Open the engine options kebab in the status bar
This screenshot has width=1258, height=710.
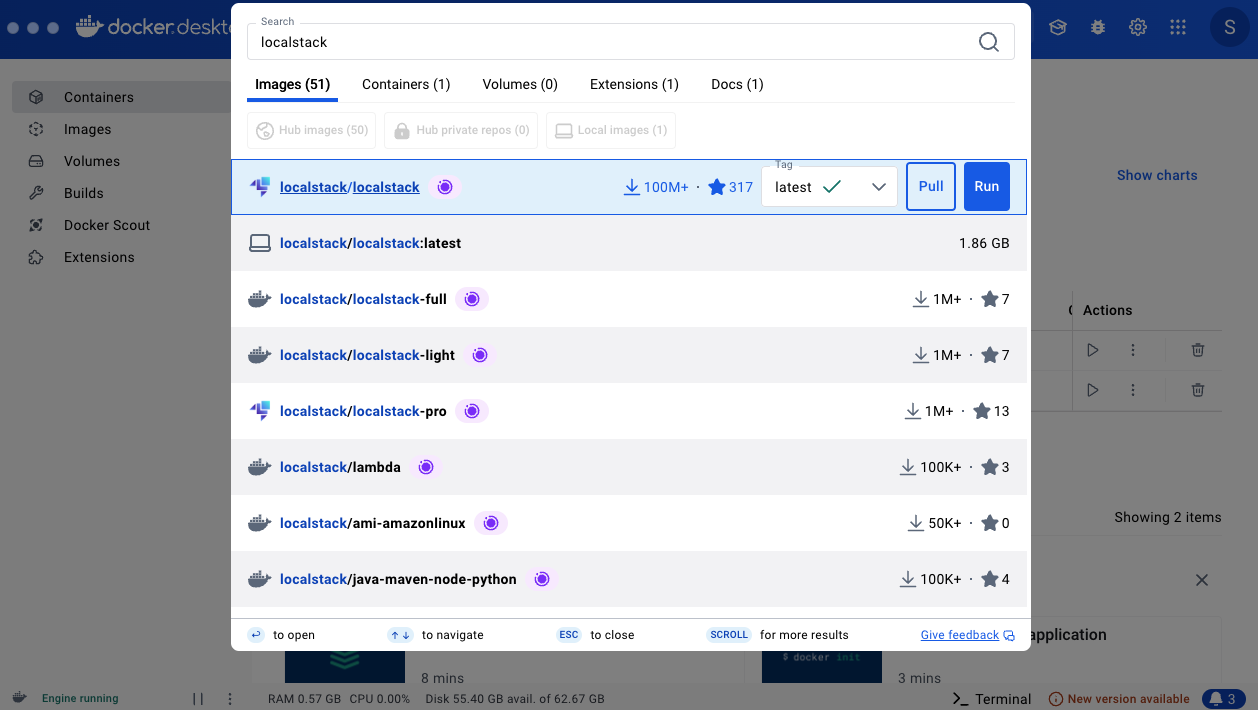[230, 698]
